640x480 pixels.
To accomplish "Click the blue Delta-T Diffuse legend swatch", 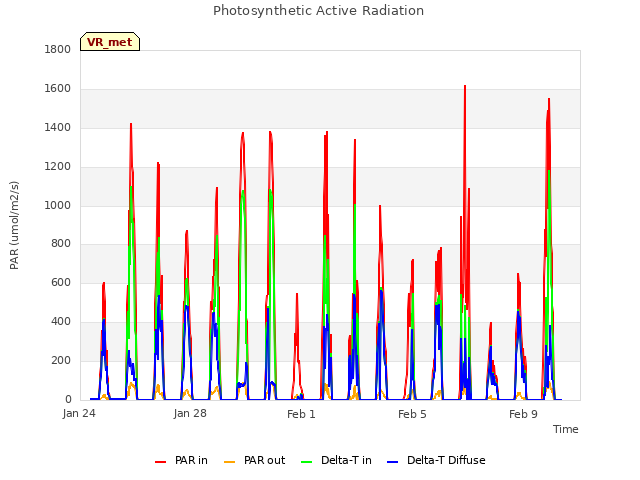I will [393, 462].
